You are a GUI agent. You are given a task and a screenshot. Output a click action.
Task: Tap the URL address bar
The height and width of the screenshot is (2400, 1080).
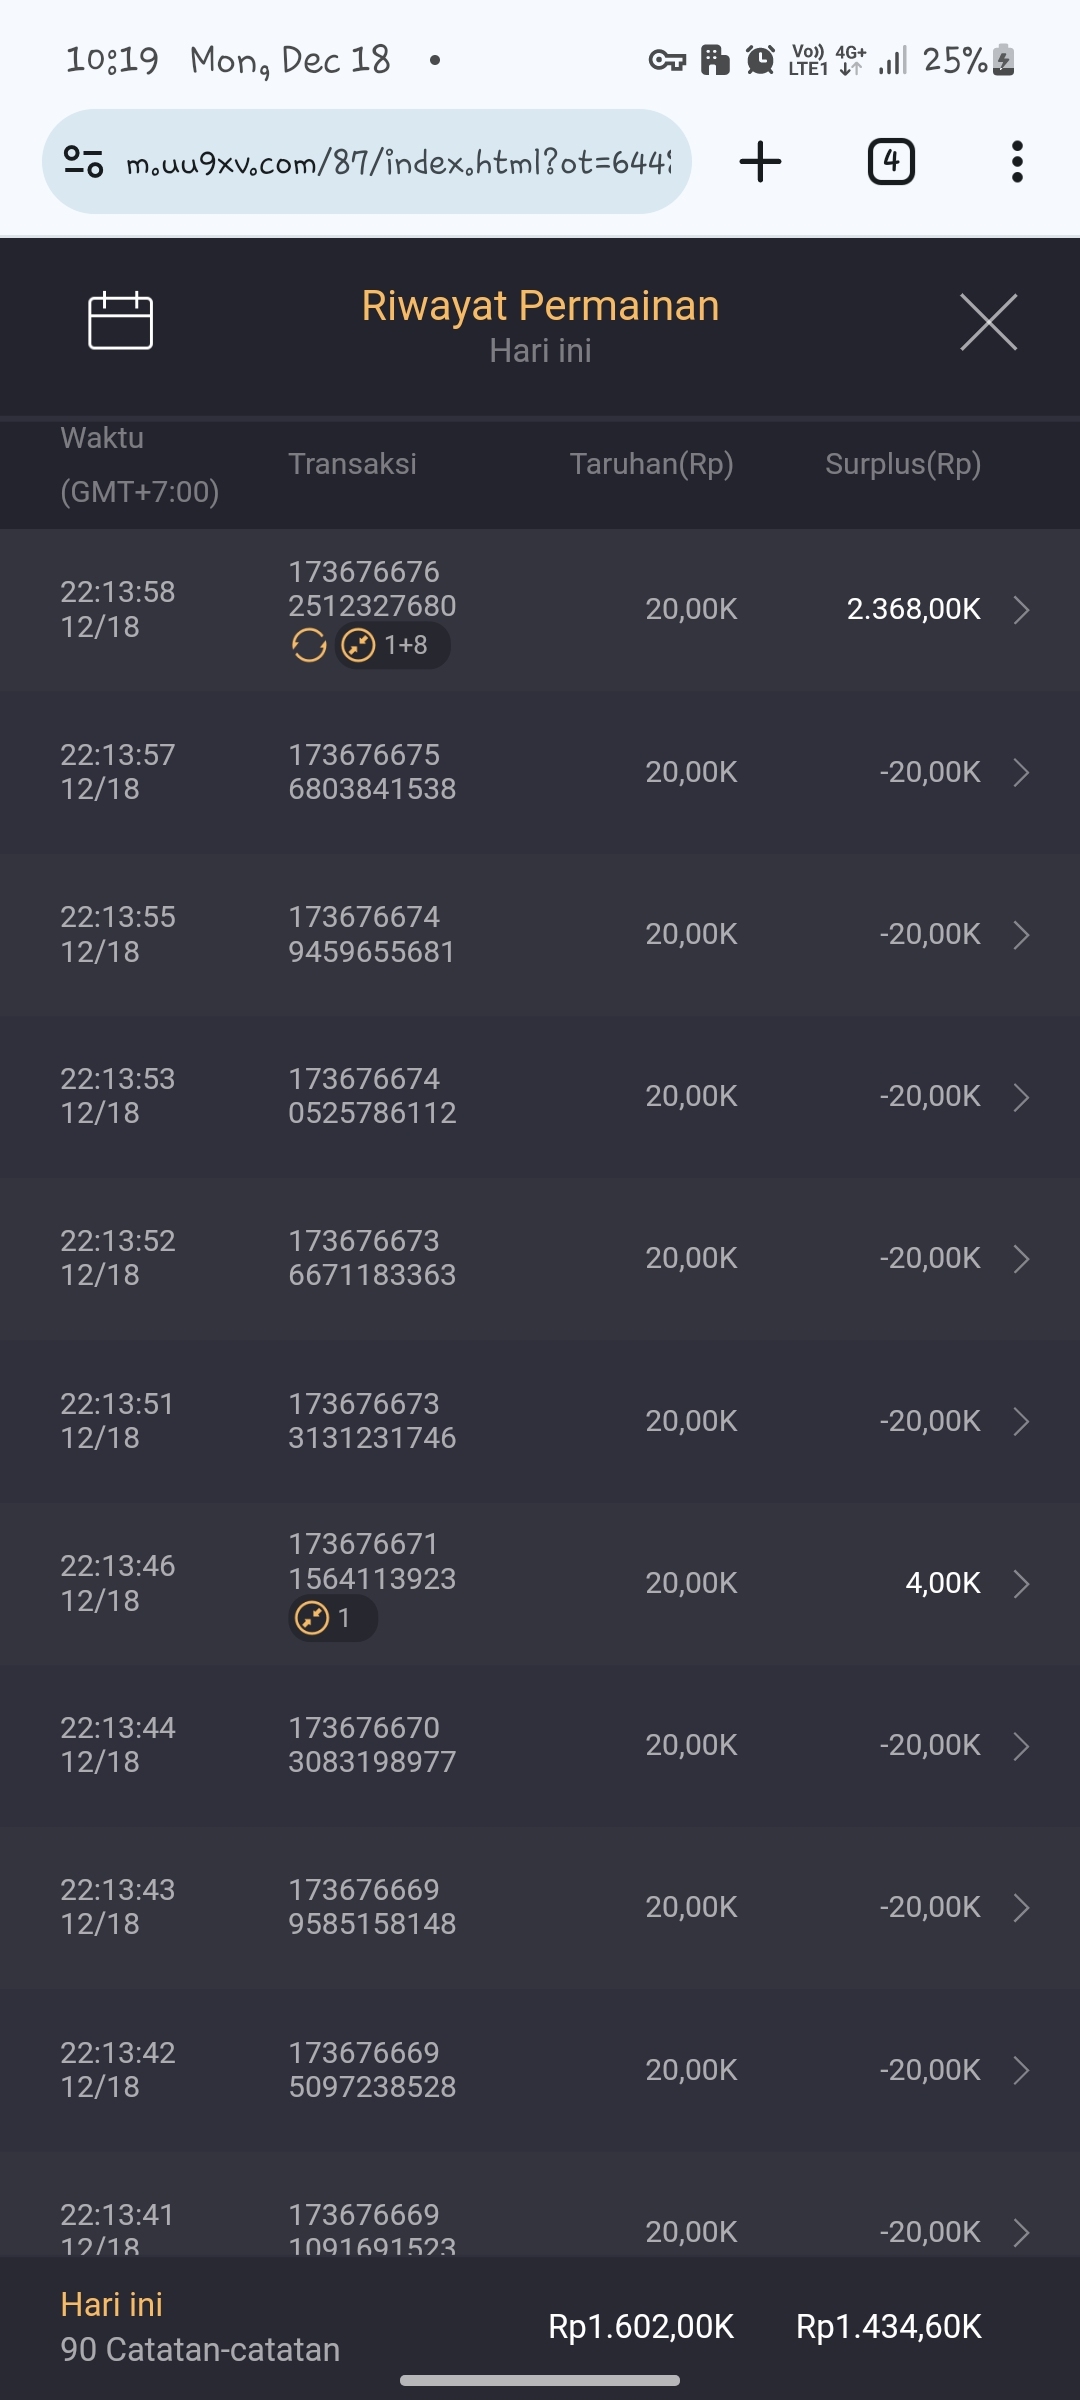[398, 162]
